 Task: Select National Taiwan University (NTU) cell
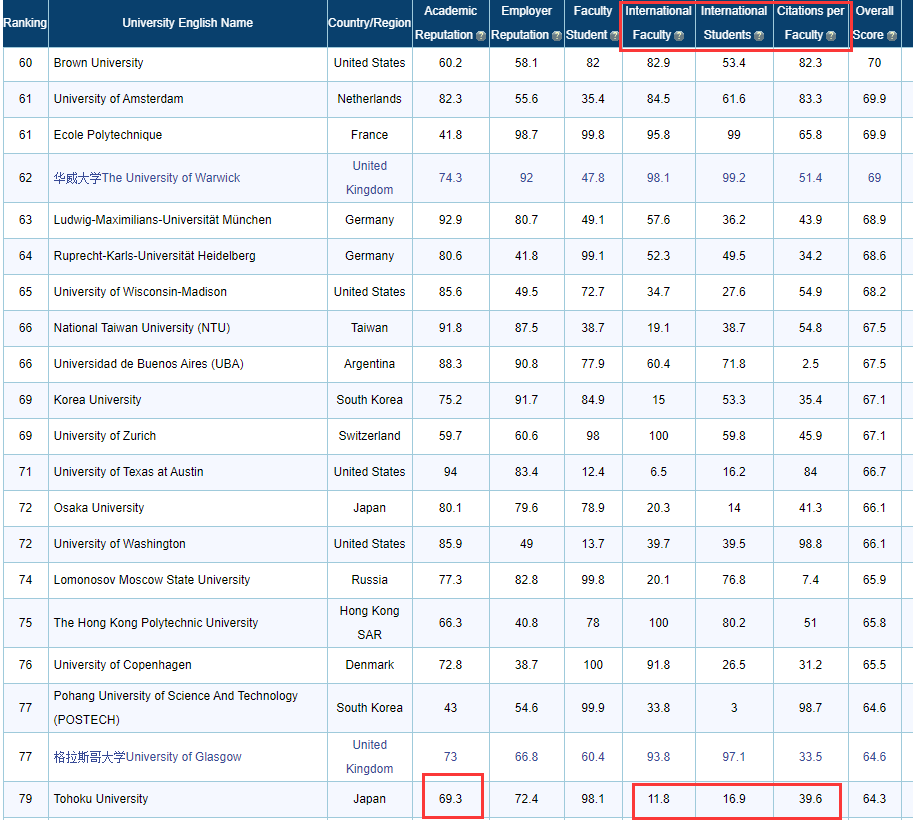pos(187,328)
